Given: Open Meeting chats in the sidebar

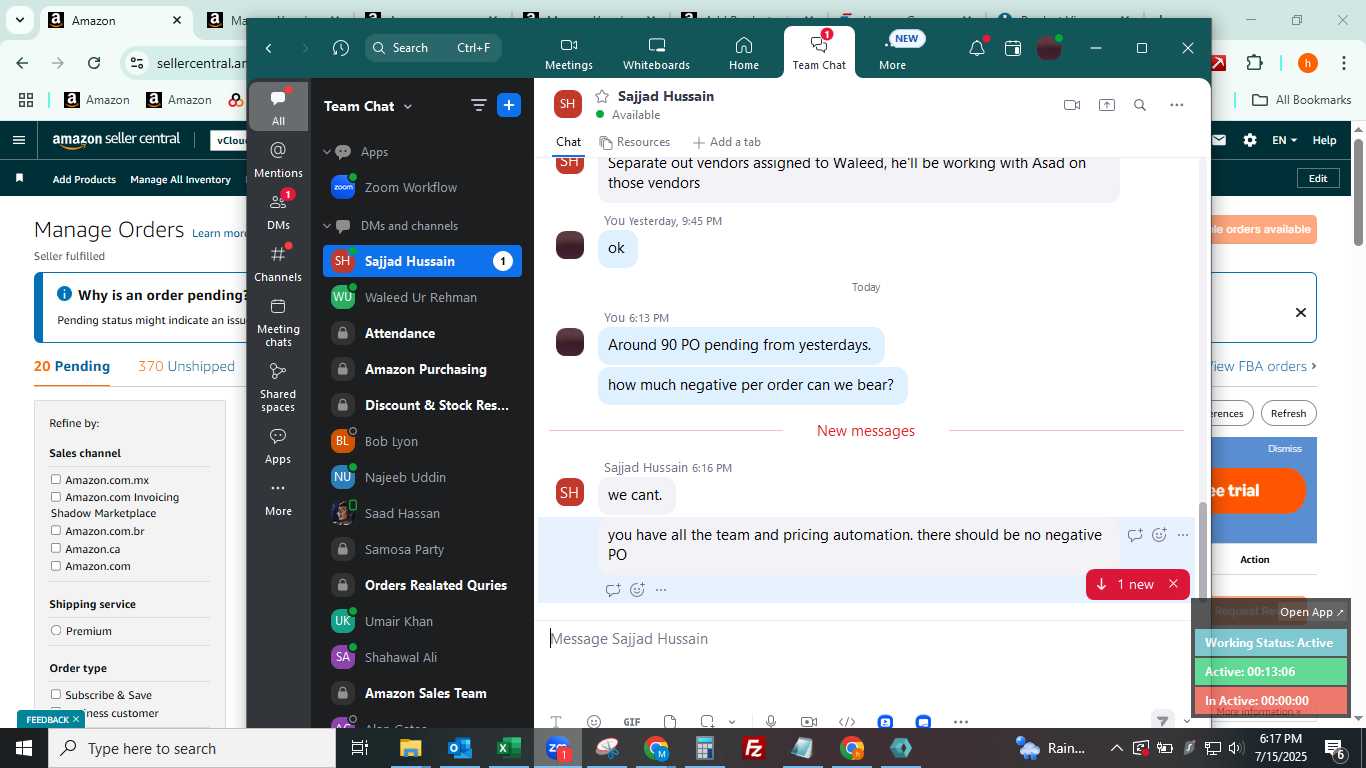Looking at the screenshot, I should pos(278,321).
